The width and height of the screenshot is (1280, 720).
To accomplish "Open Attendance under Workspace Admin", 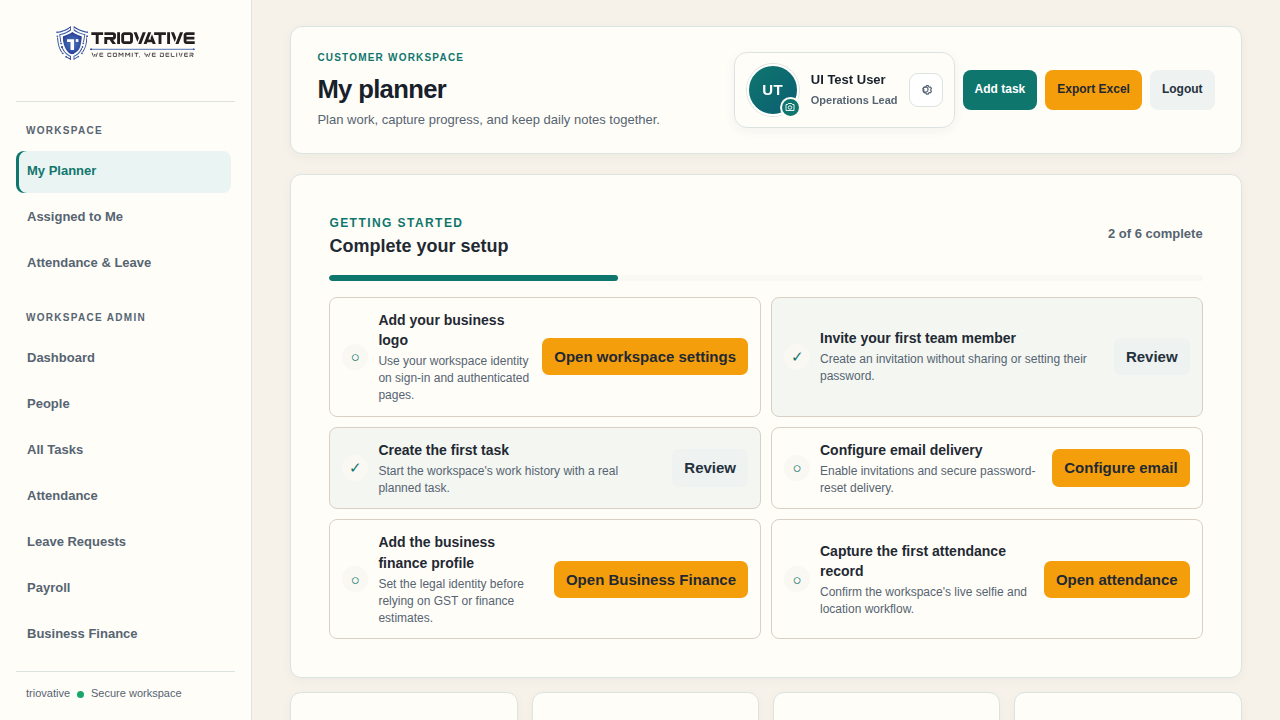I will (x=123, y=496).
